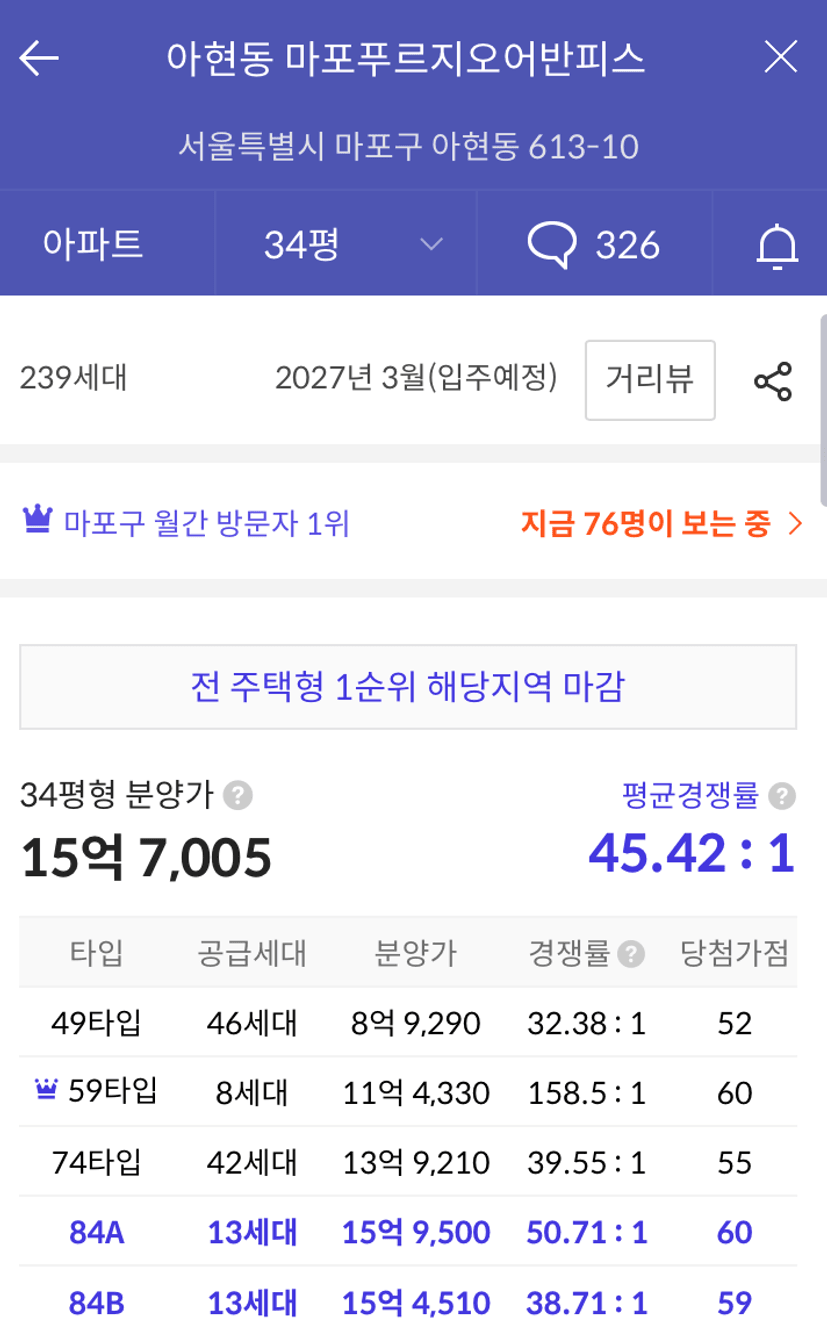Tap the 15억 9,500 price cell

(416, 1232)
